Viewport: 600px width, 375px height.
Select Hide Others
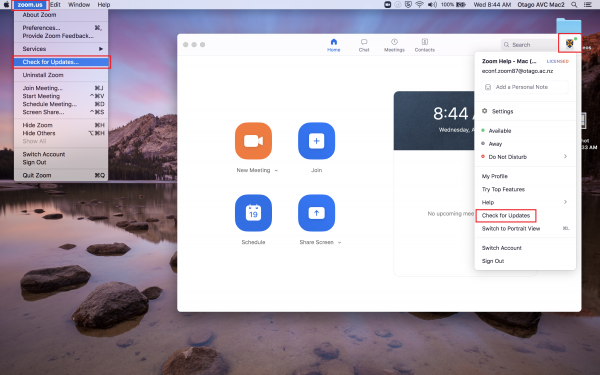61,133
